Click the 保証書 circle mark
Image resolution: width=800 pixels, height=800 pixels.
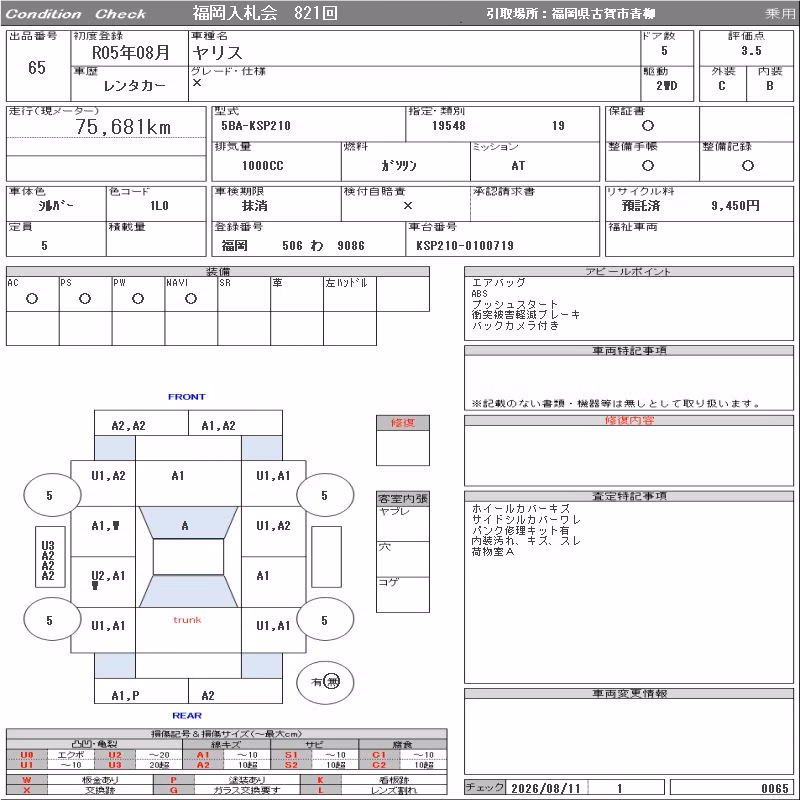tap(647, 126)
